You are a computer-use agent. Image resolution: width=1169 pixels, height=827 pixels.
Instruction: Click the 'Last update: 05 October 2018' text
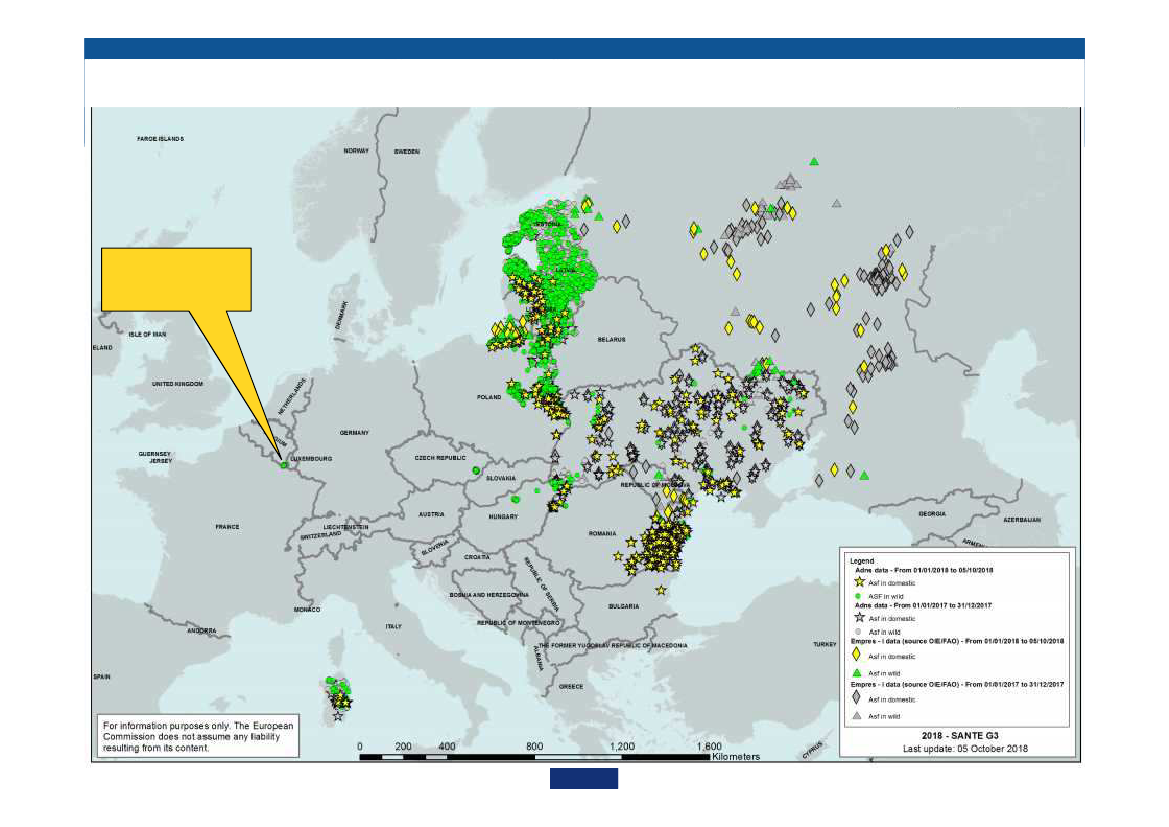coord(964,748)
